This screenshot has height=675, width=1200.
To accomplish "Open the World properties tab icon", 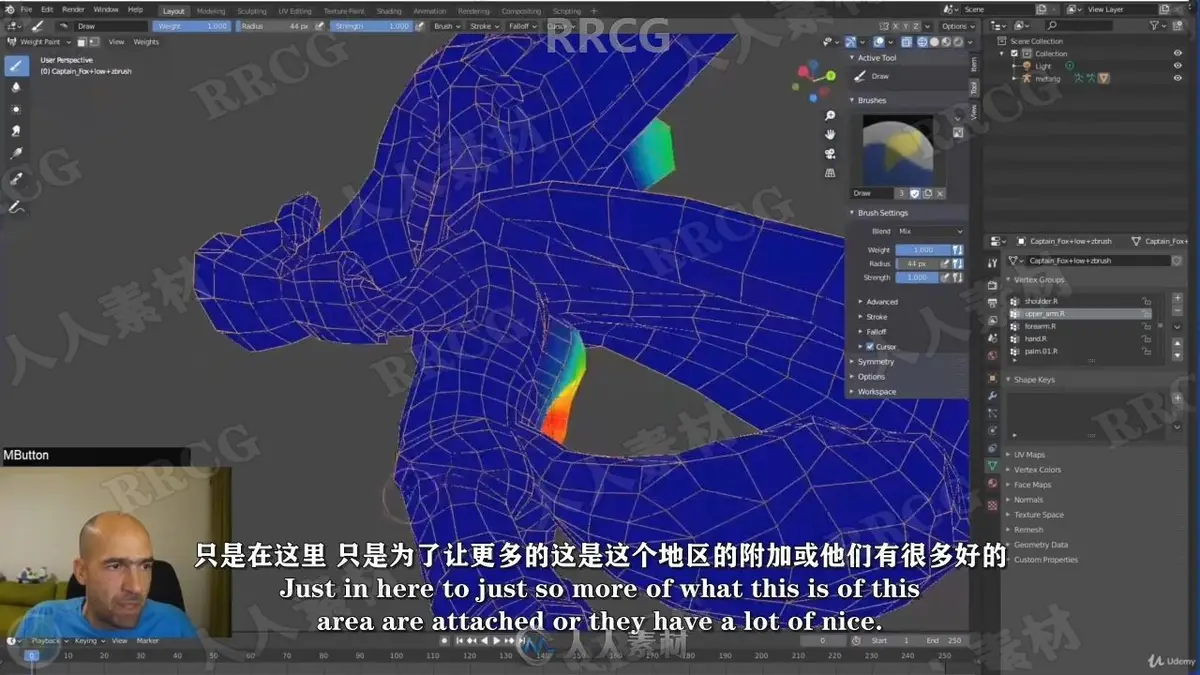I will tap(992, 355).
